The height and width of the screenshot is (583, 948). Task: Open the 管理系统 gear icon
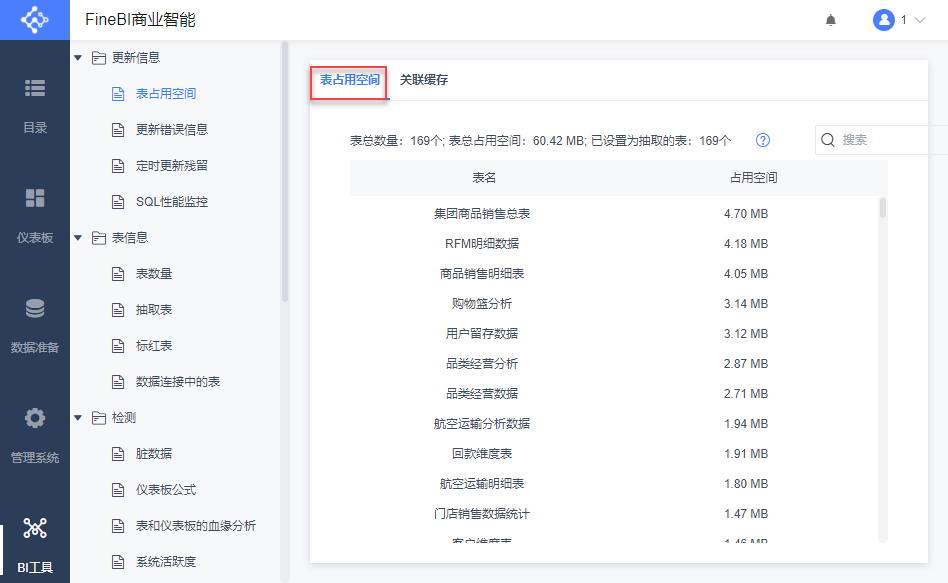coord(35,418)
